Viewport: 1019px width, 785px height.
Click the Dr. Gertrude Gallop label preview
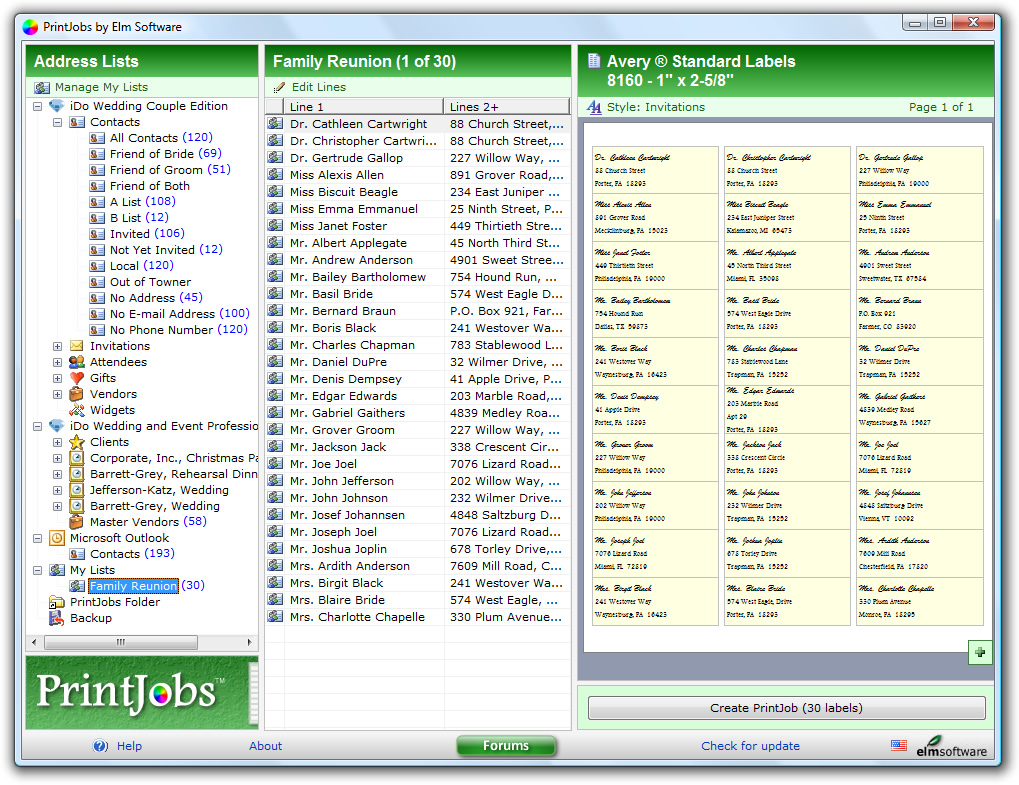click(919, 170)
